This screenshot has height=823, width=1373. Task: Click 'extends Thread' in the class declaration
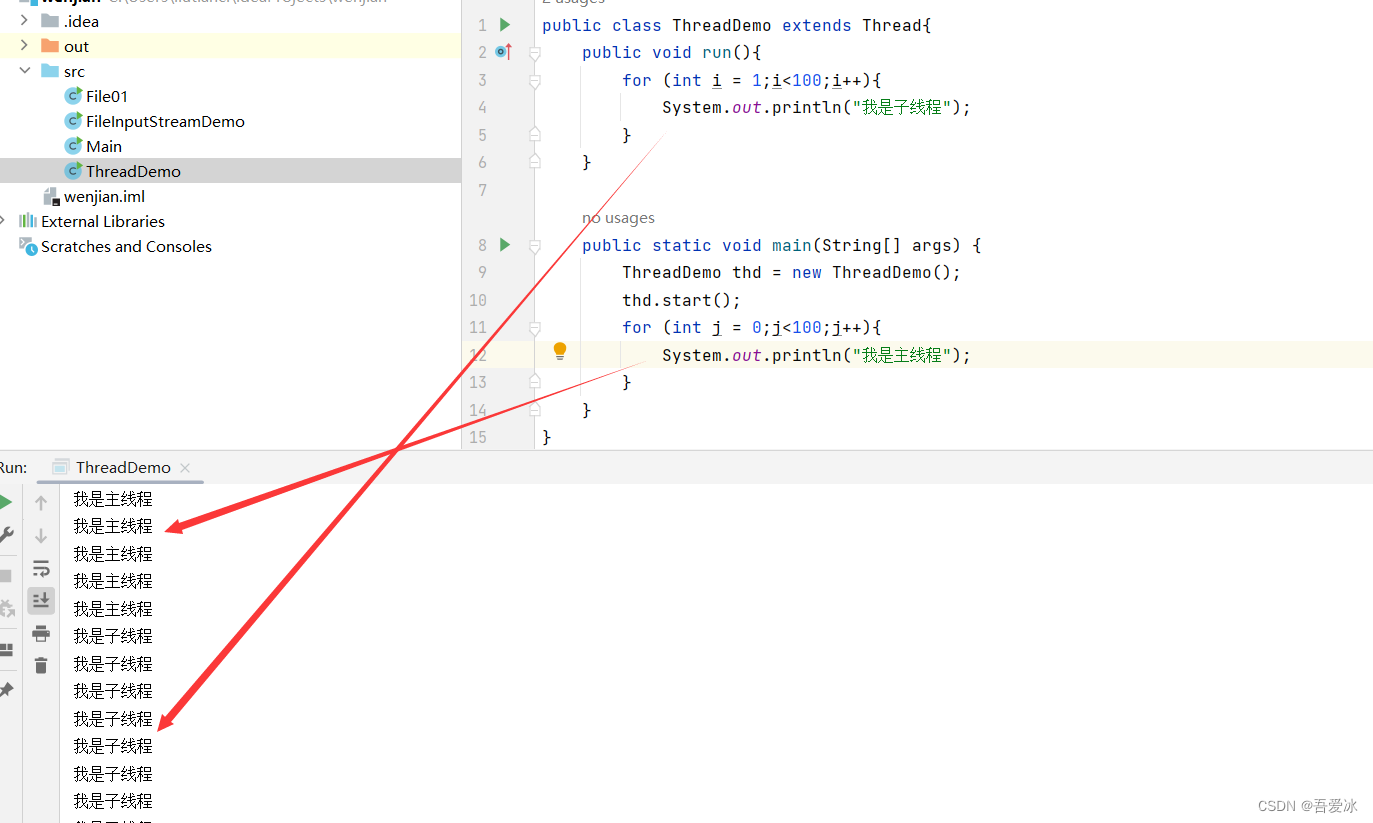point(851,25)
